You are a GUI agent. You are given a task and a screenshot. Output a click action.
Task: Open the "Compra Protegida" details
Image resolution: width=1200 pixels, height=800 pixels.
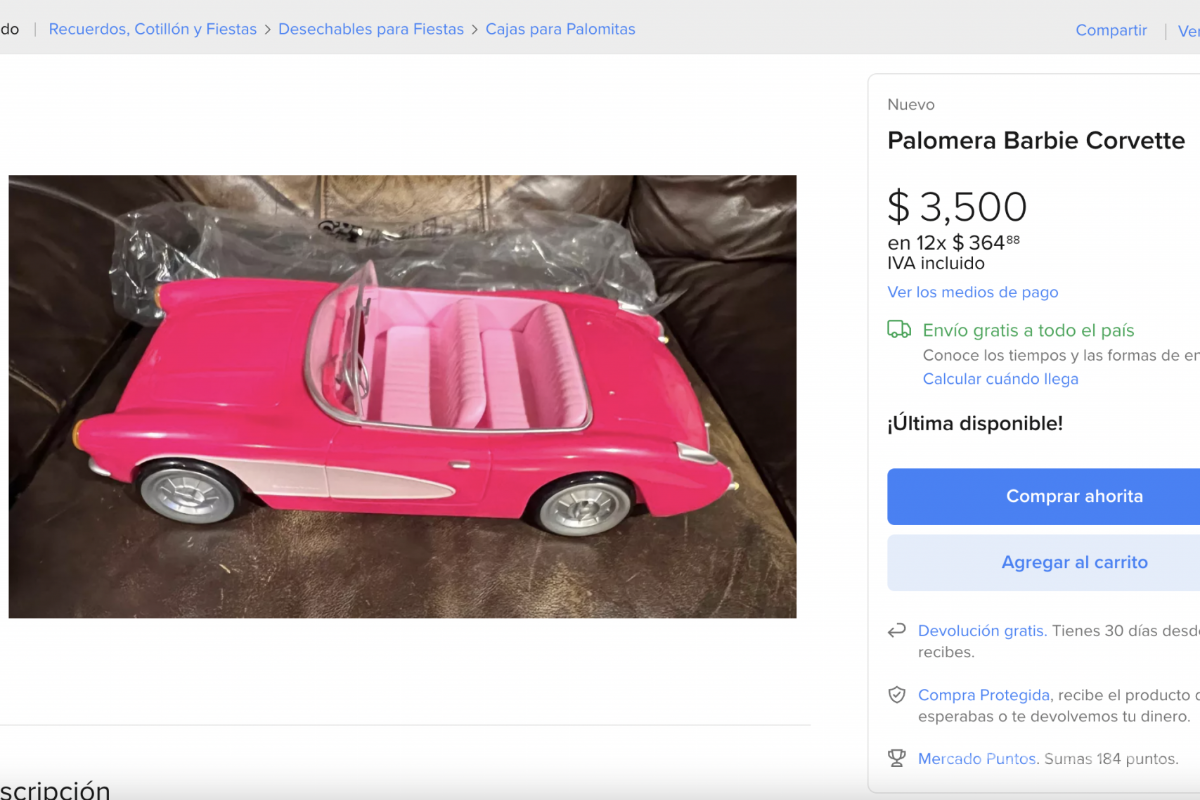tap(983, 694)
